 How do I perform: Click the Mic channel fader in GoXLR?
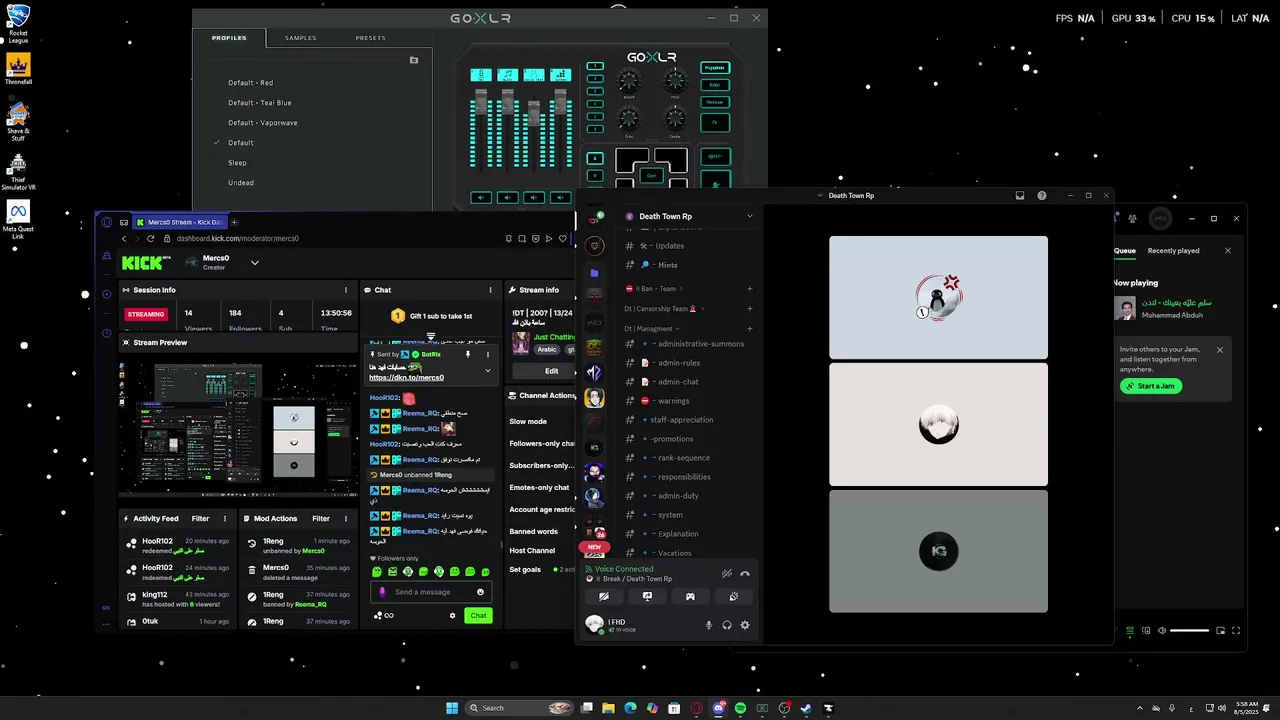point(481,101)
